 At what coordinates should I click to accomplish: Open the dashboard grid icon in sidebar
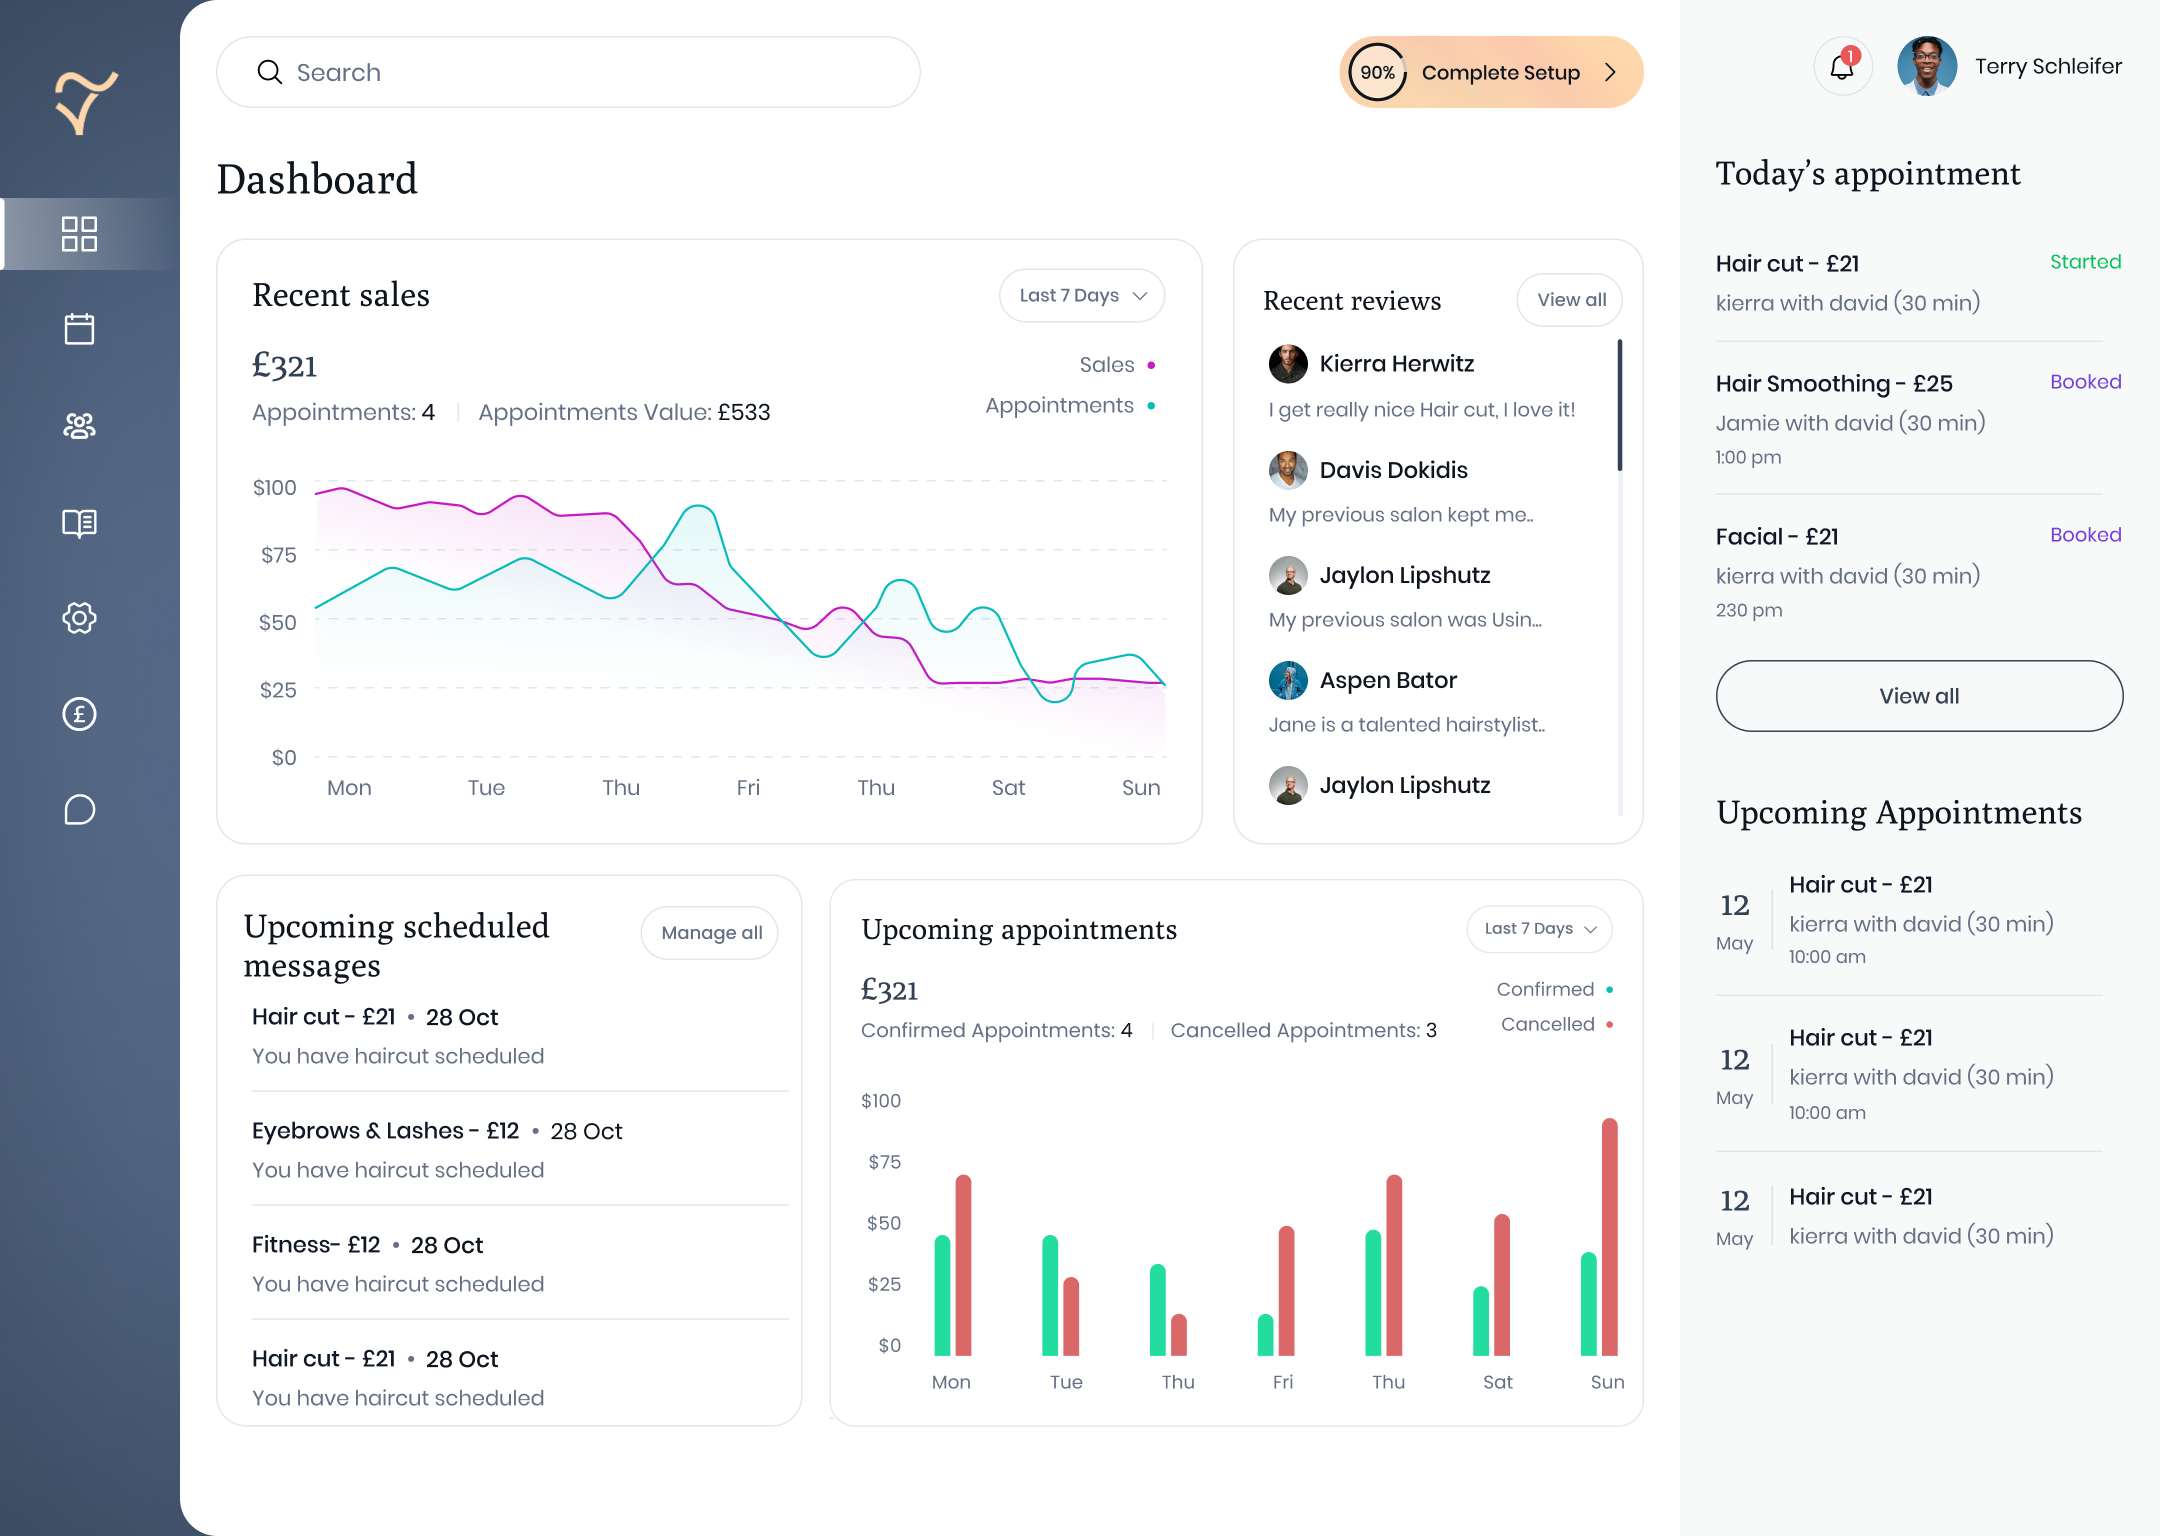pyautogui.click(x=79, y=234)
